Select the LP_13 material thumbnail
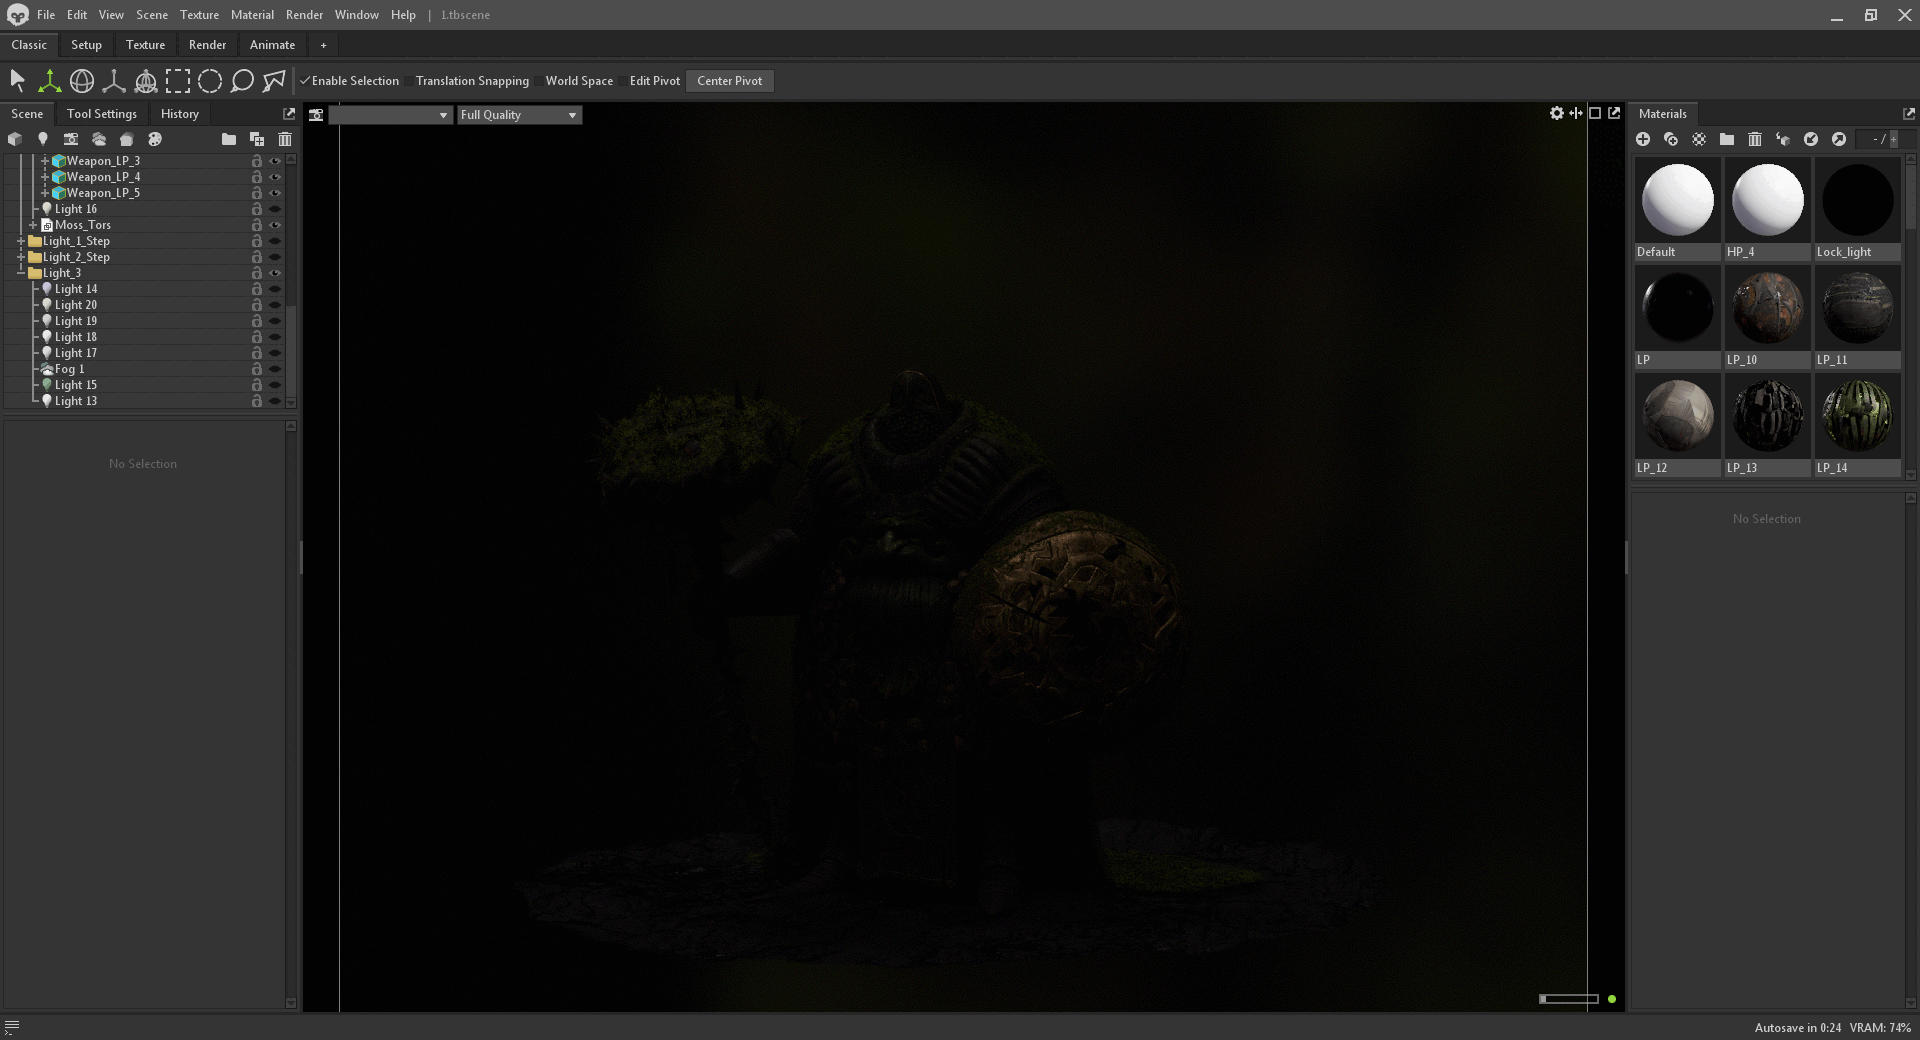The image size is (1920, 1040). click(1767, 417)
